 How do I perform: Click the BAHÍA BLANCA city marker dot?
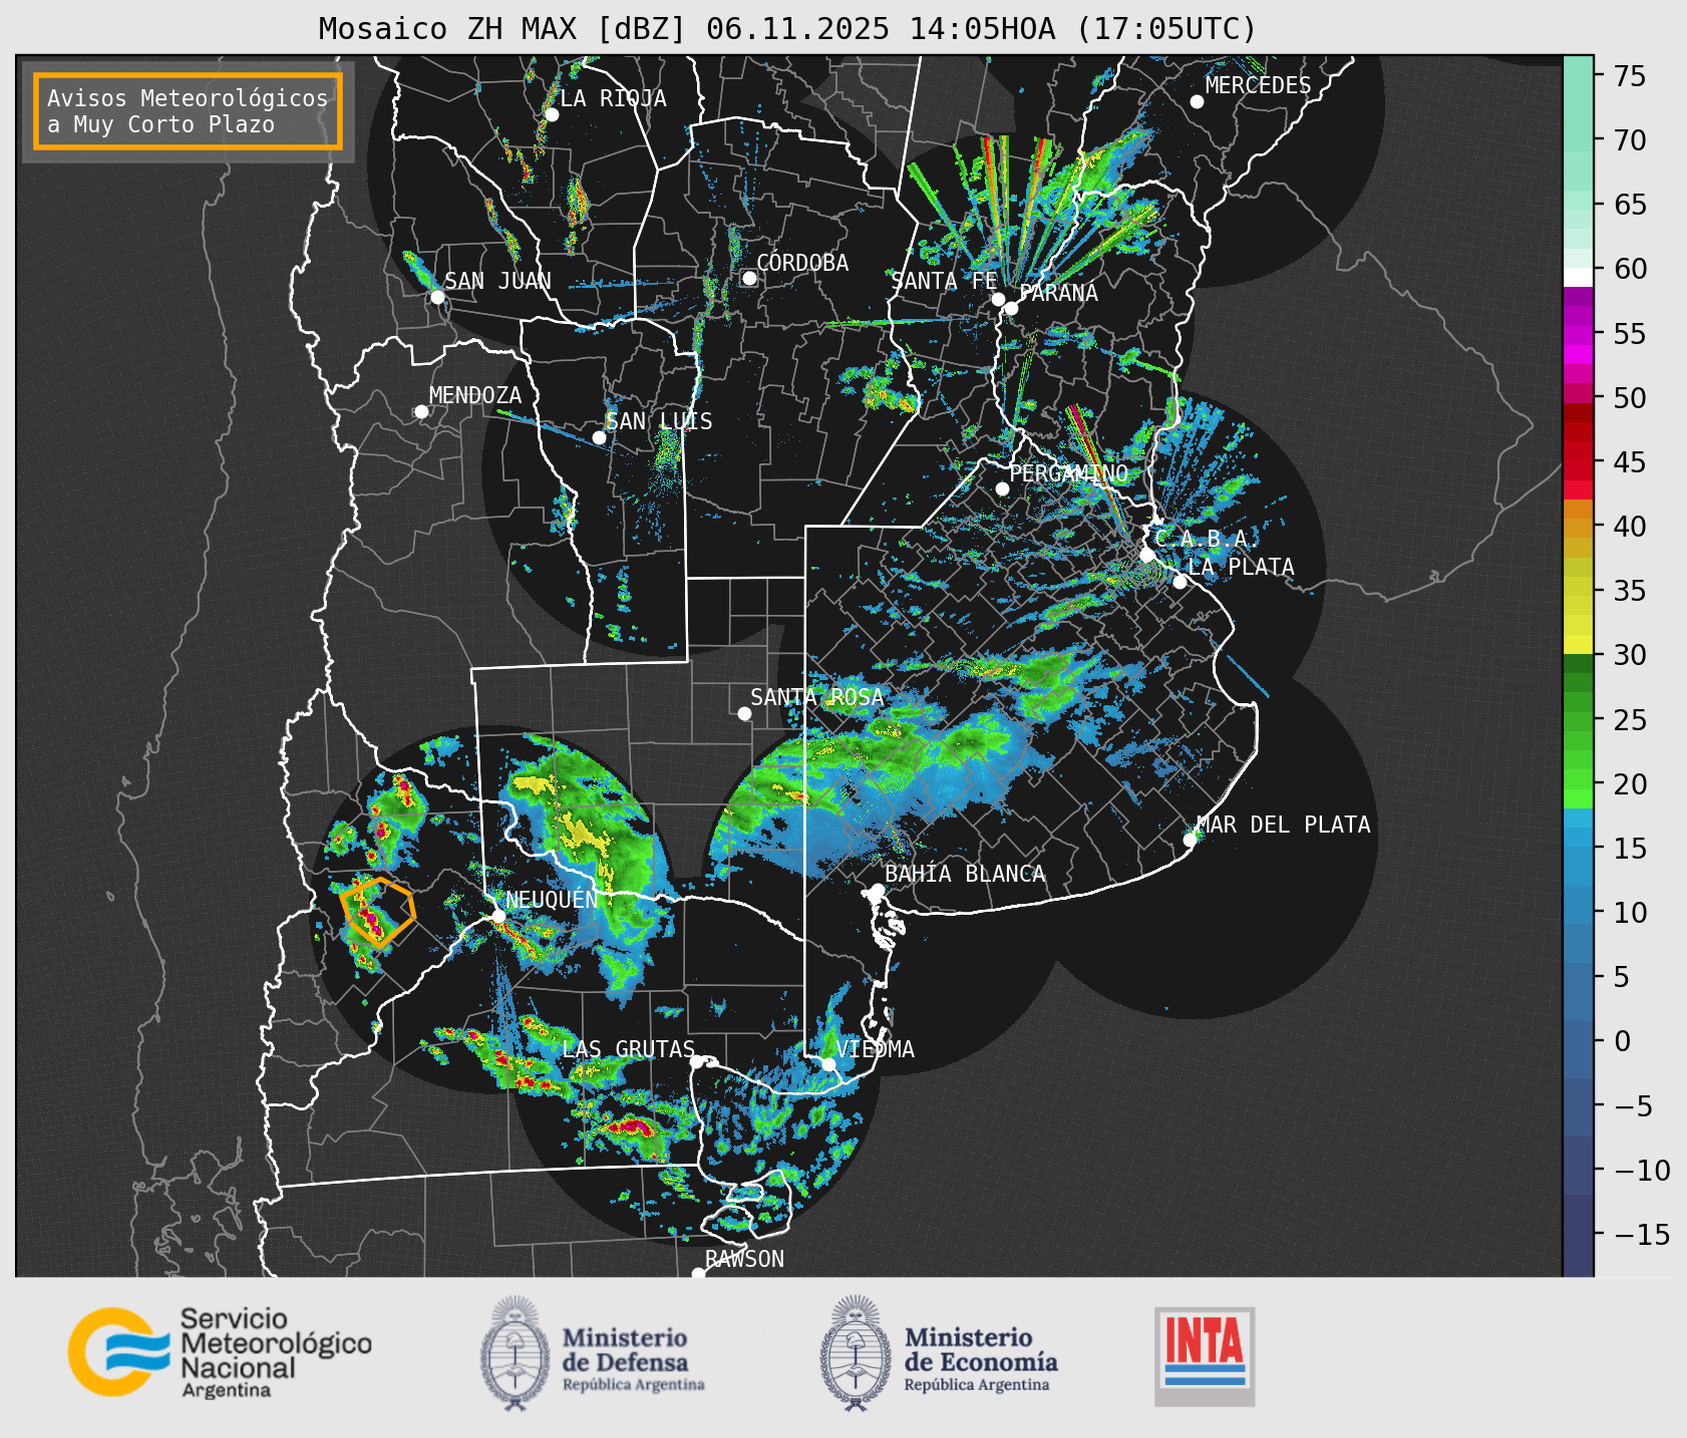[877, 890]
